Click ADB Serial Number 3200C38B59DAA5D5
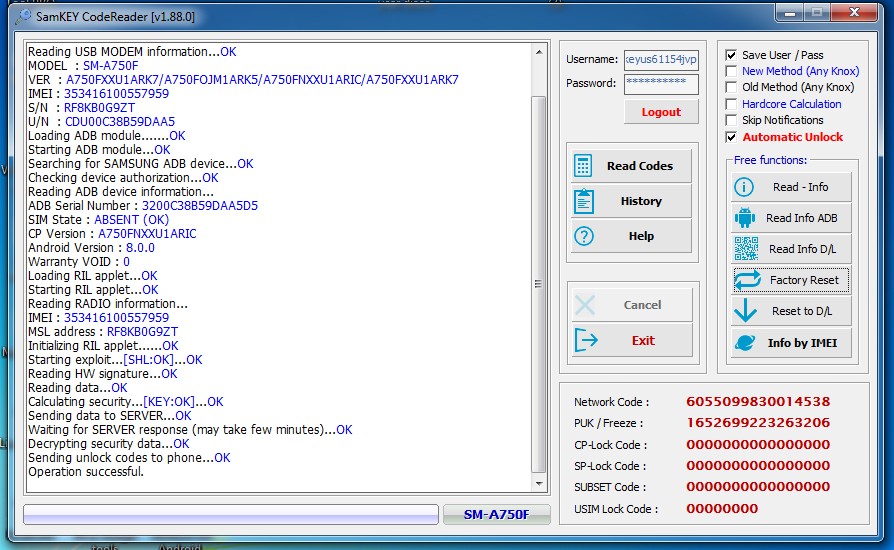This screenshot has width=894, height=550. [200, 205]
